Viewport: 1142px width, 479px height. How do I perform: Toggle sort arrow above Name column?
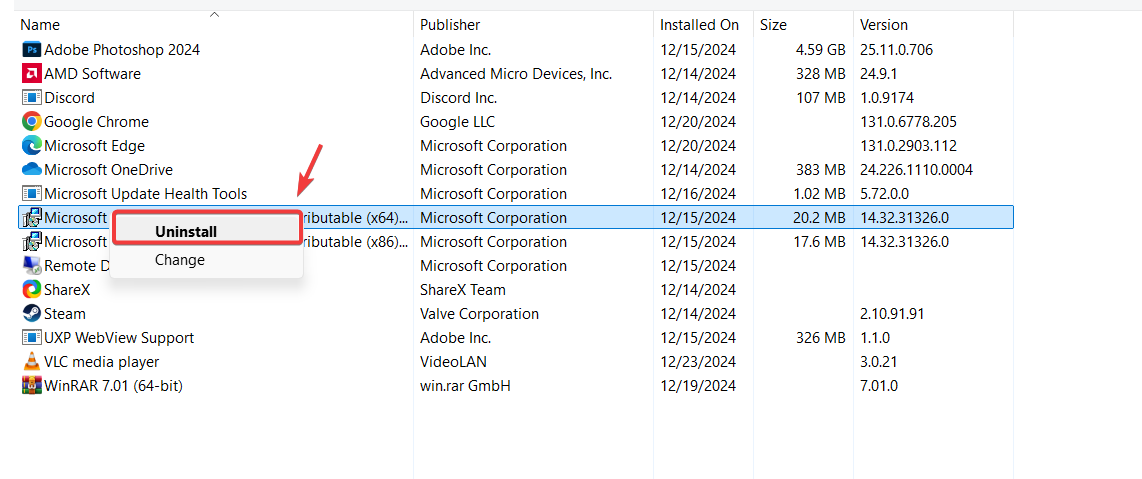pos(214,14)
